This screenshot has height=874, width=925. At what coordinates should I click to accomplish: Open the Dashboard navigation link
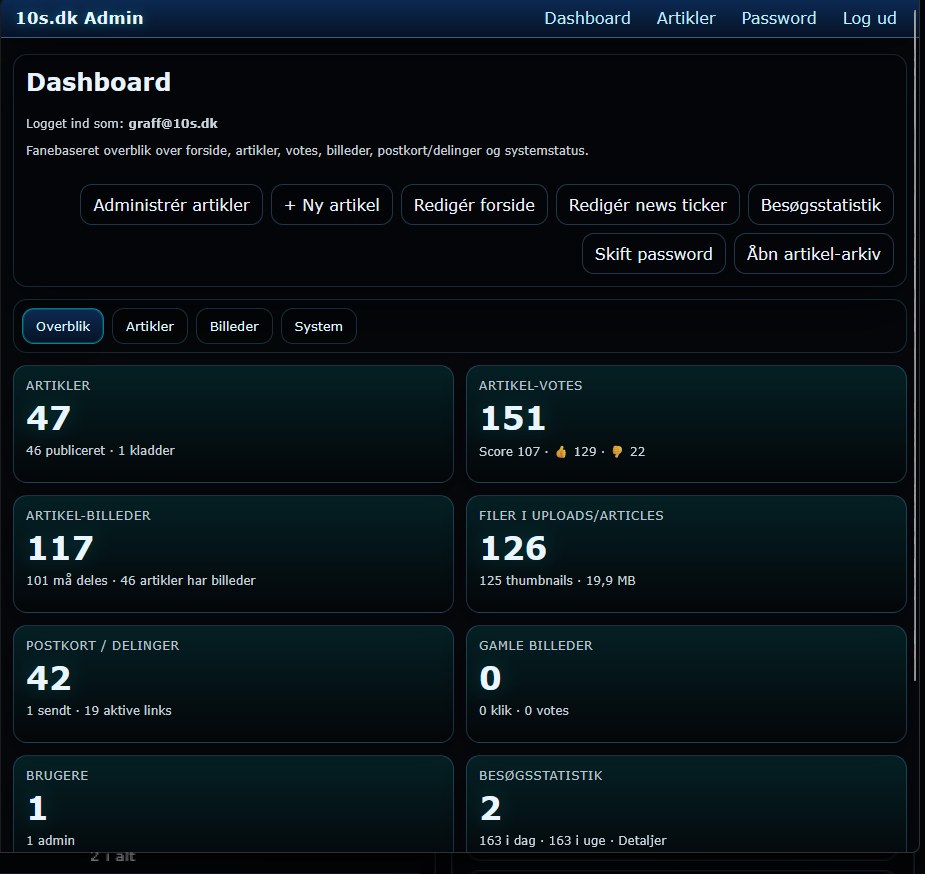pyautogui.click(x=587, y=18)
